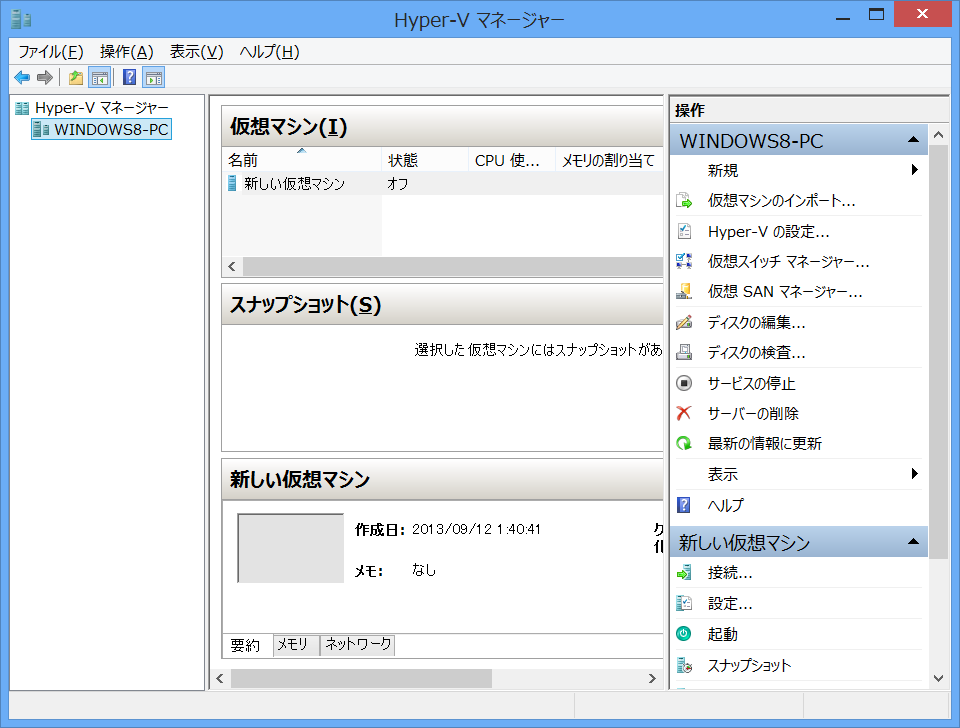Open 仮想 SAN マネージャー... action
Viewport: 960px width, 728px height.
click(x=785, y=291)
